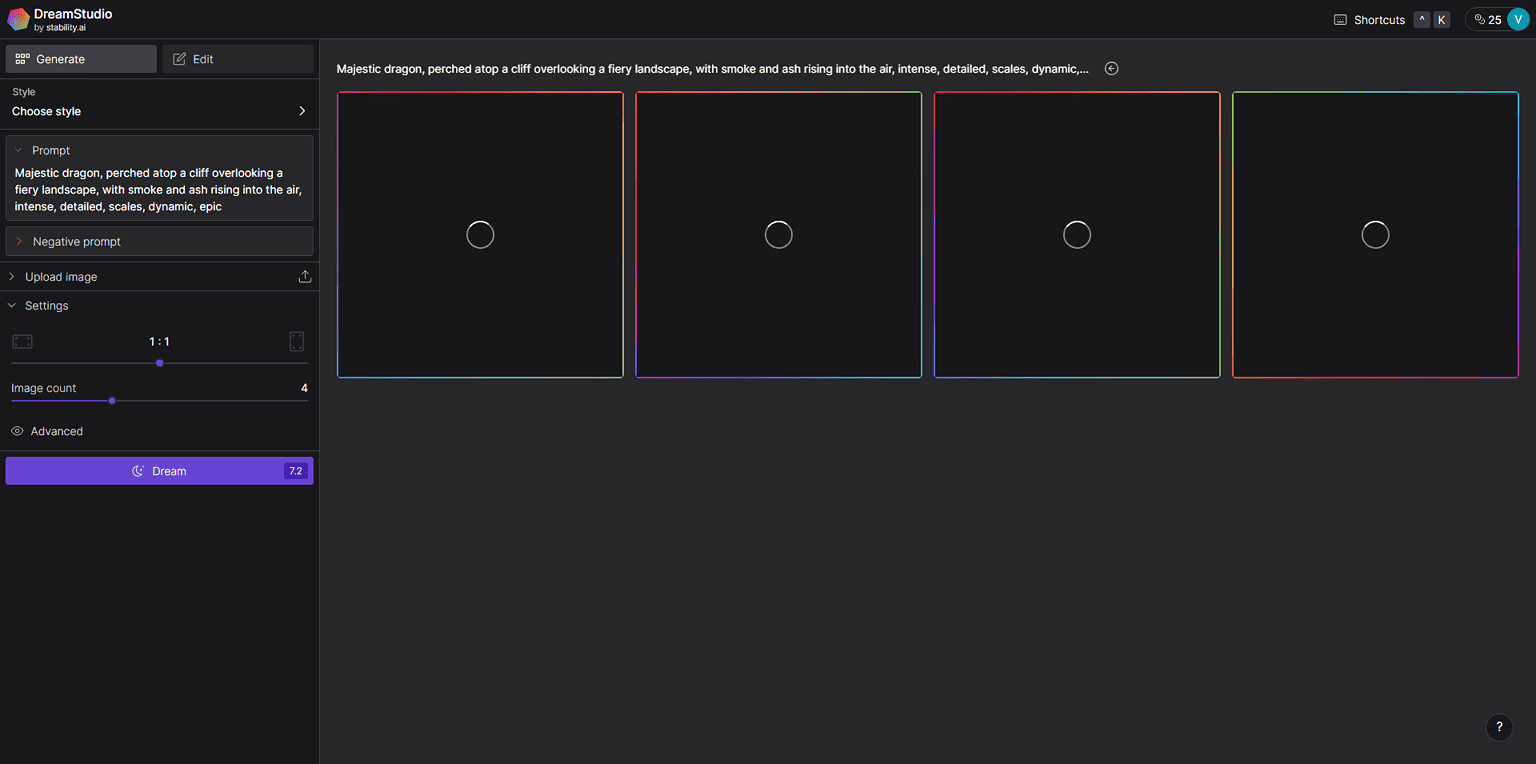
Task: Open the help question mark button
Action: click(1498, 727)
